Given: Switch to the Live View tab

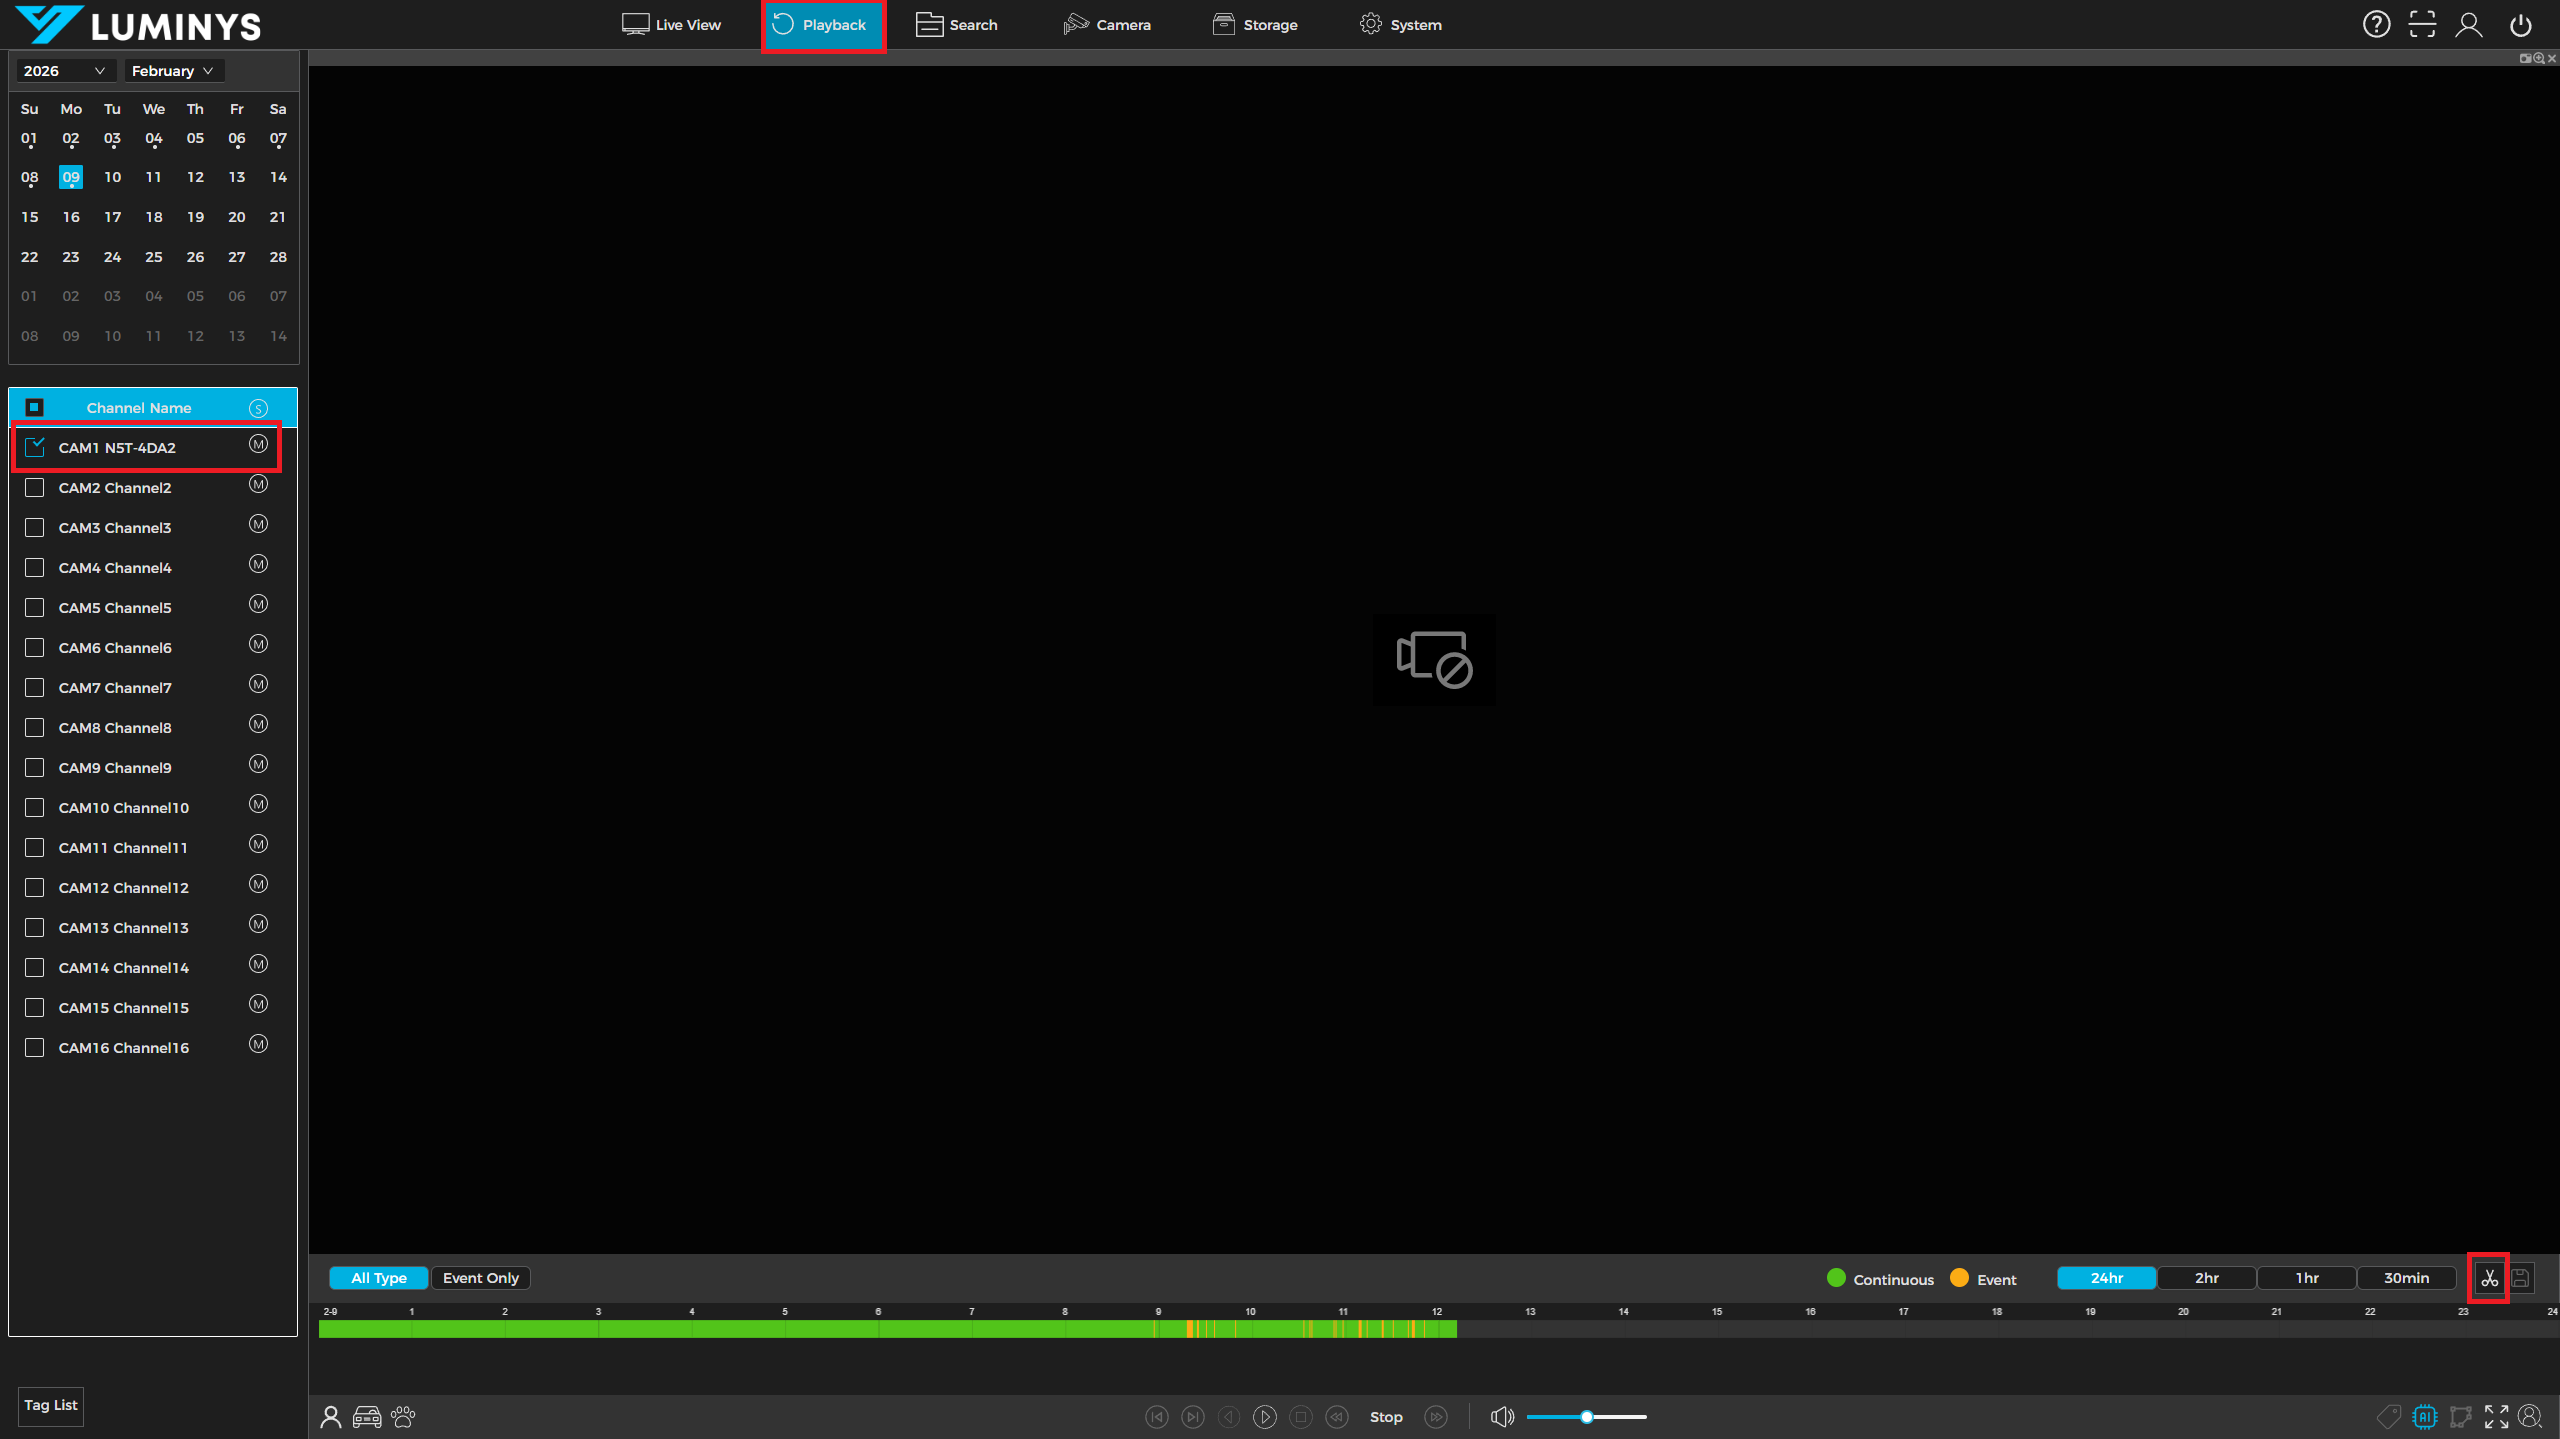Looking at the screenshot, I should pos(671,25).
